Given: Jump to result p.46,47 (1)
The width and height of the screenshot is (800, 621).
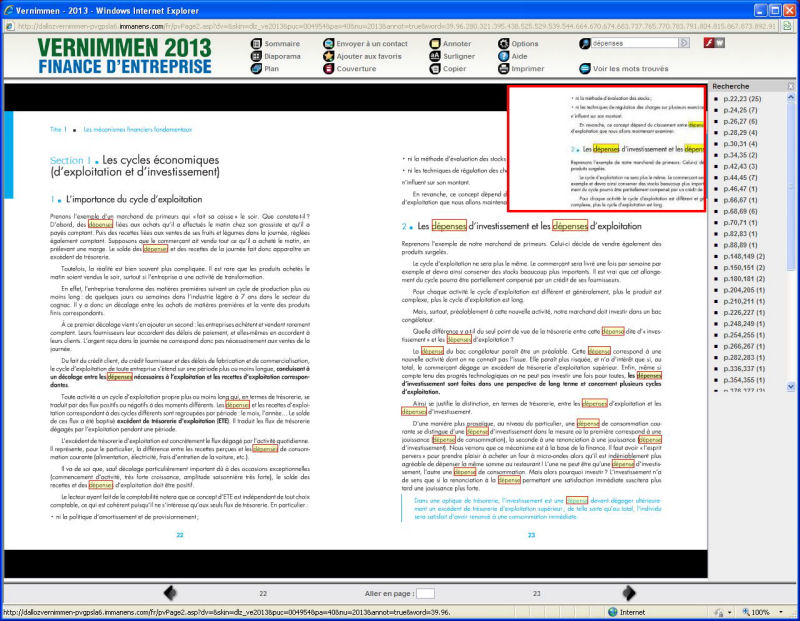Looking at the screenshot, I should pyautogui.click(x=740, y=189).
